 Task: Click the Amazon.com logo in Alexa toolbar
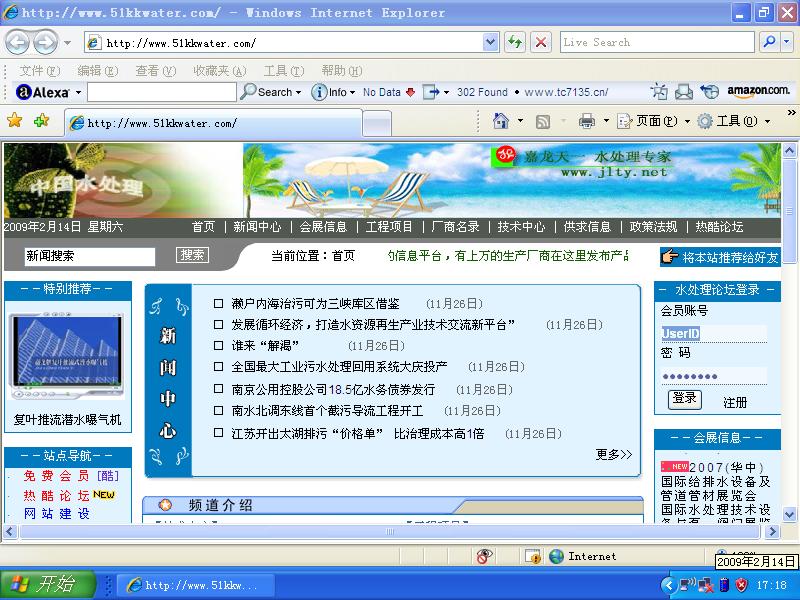[758, 92]
